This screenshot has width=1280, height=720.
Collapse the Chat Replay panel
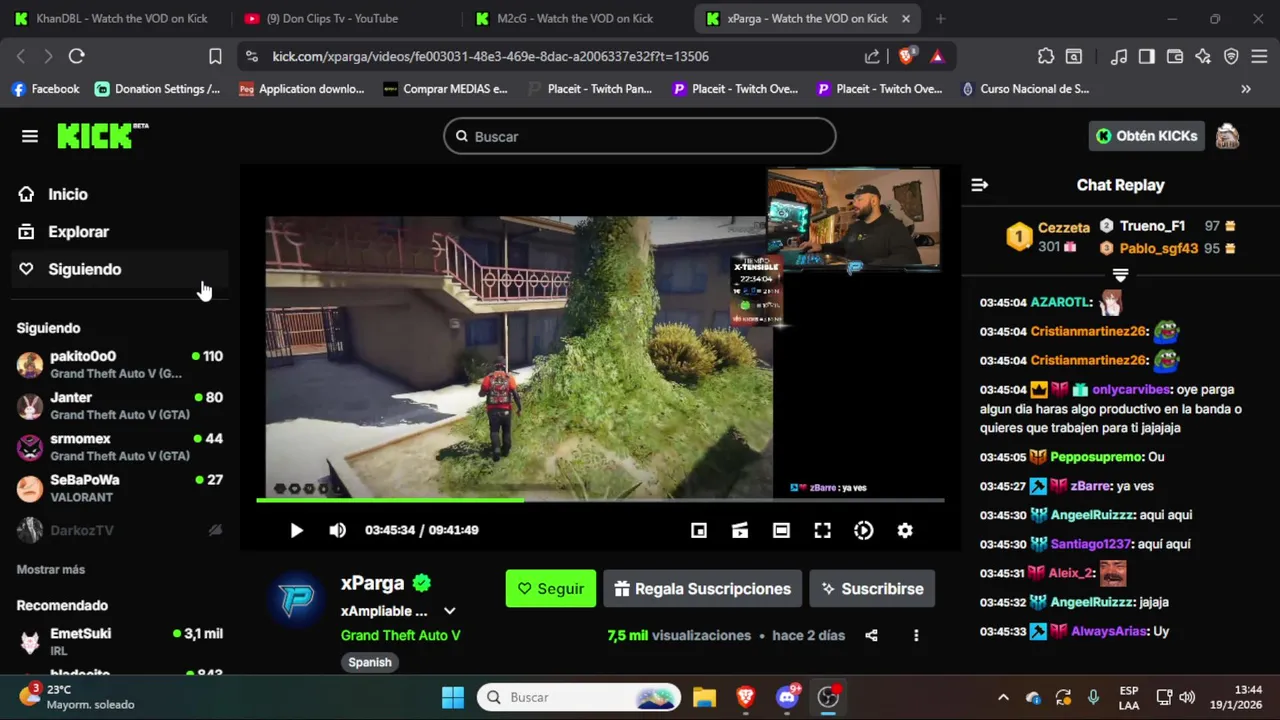(980, 185)
